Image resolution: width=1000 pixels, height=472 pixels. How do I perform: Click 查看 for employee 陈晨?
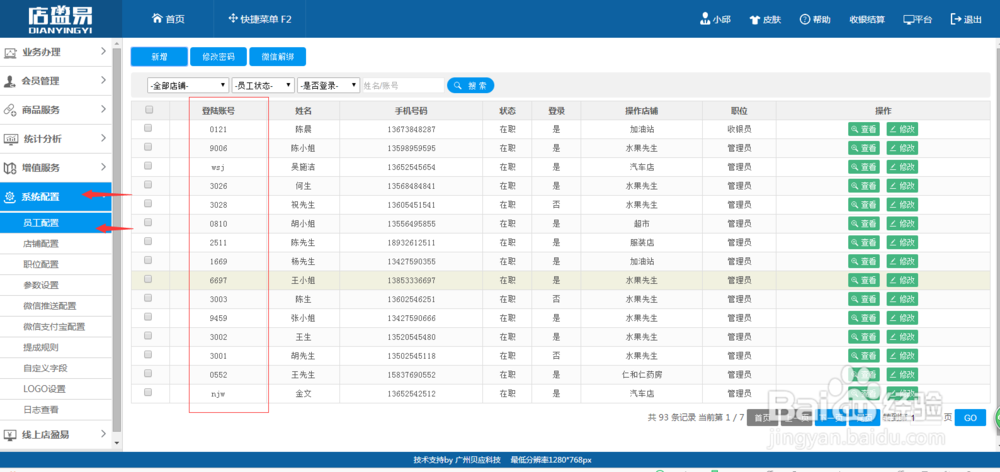864,129
